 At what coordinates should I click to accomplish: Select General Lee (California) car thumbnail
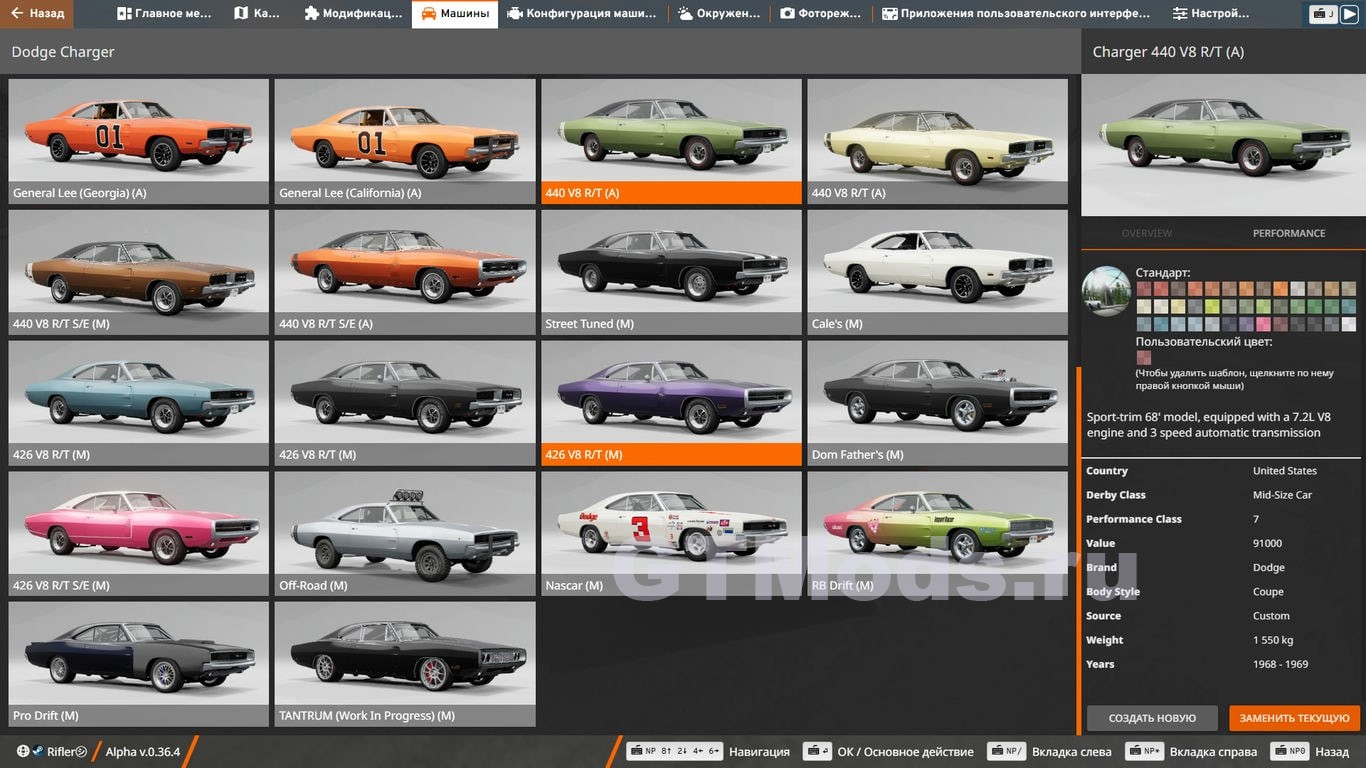(405, 141)
